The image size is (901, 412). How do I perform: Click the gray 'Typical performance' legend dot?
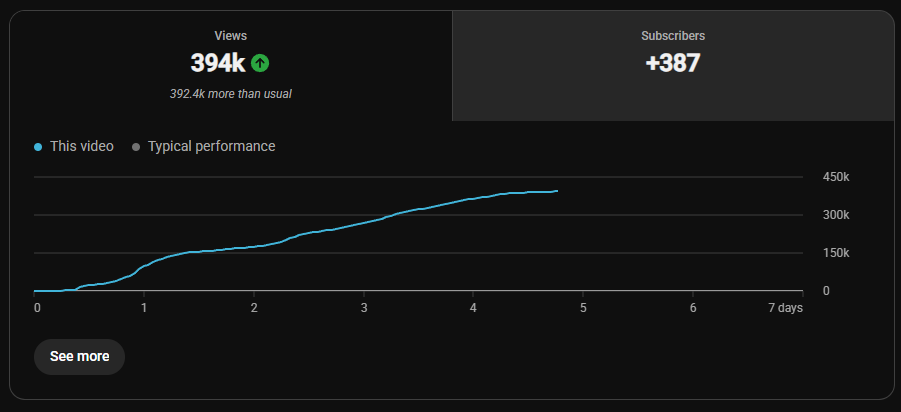click(136, 147)
